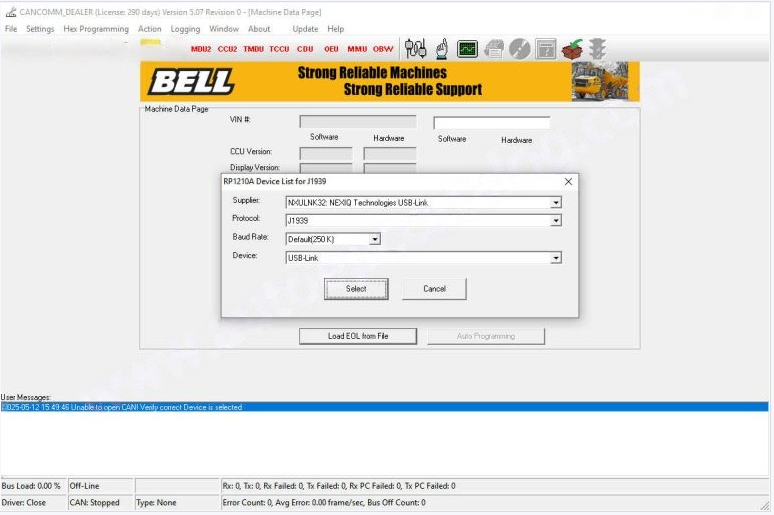The height and width of the screenshot is (515, 774).
Task: Expand the Protocol dropdown arrow
Action: [556, 221]
